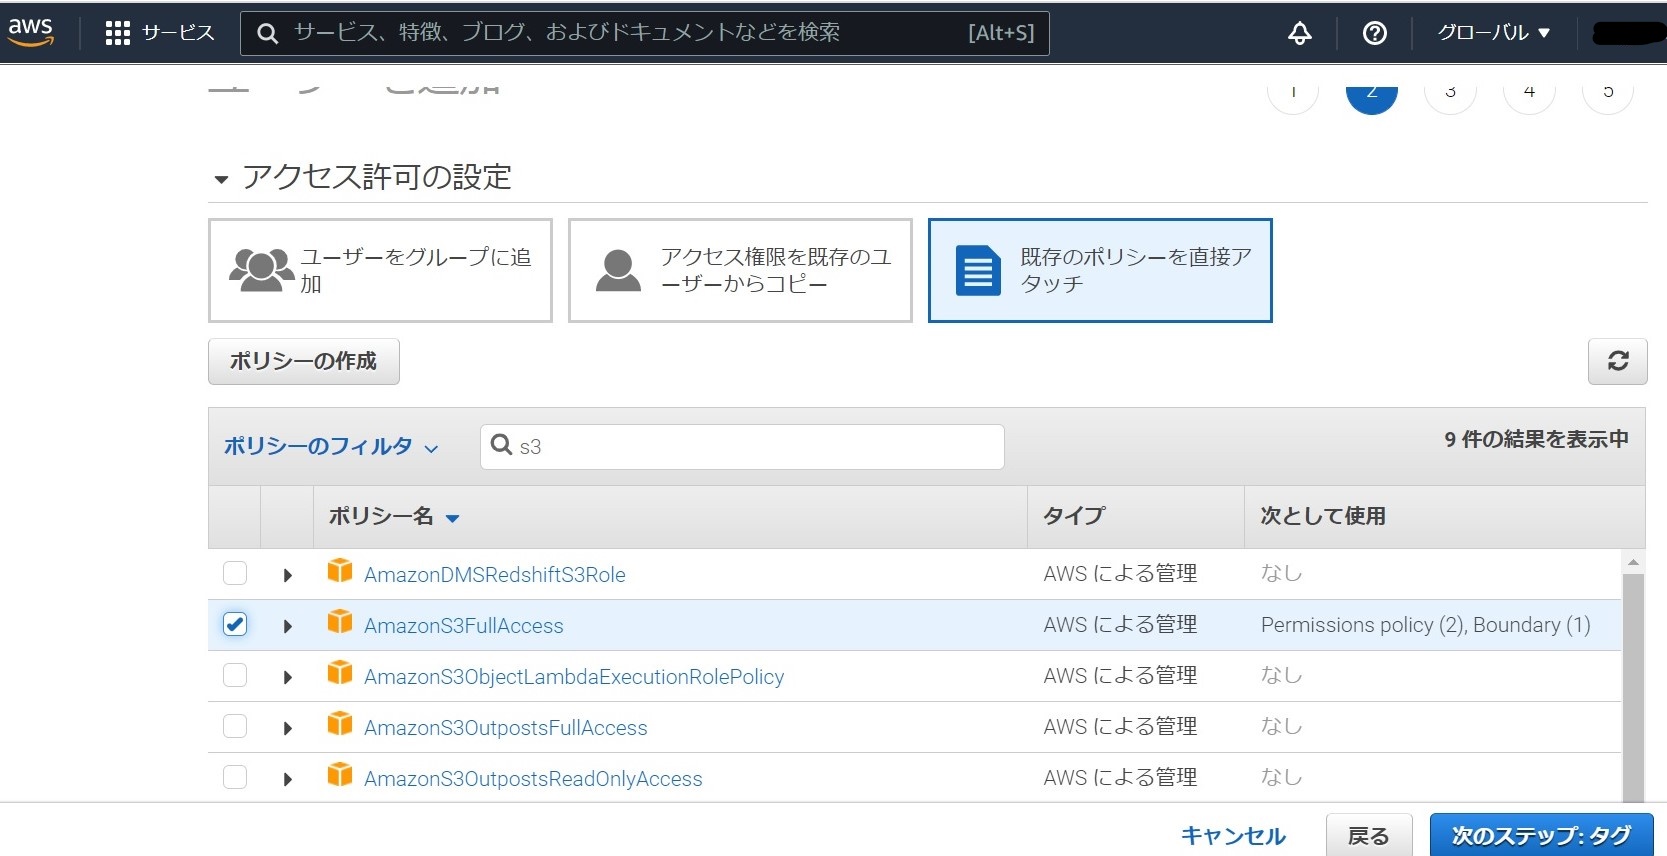This screenshot has width=1667, height=856.
Task: Click the scrollbar up arrow in policy list
Action: pyautogui.click(x=1633, y=562)
